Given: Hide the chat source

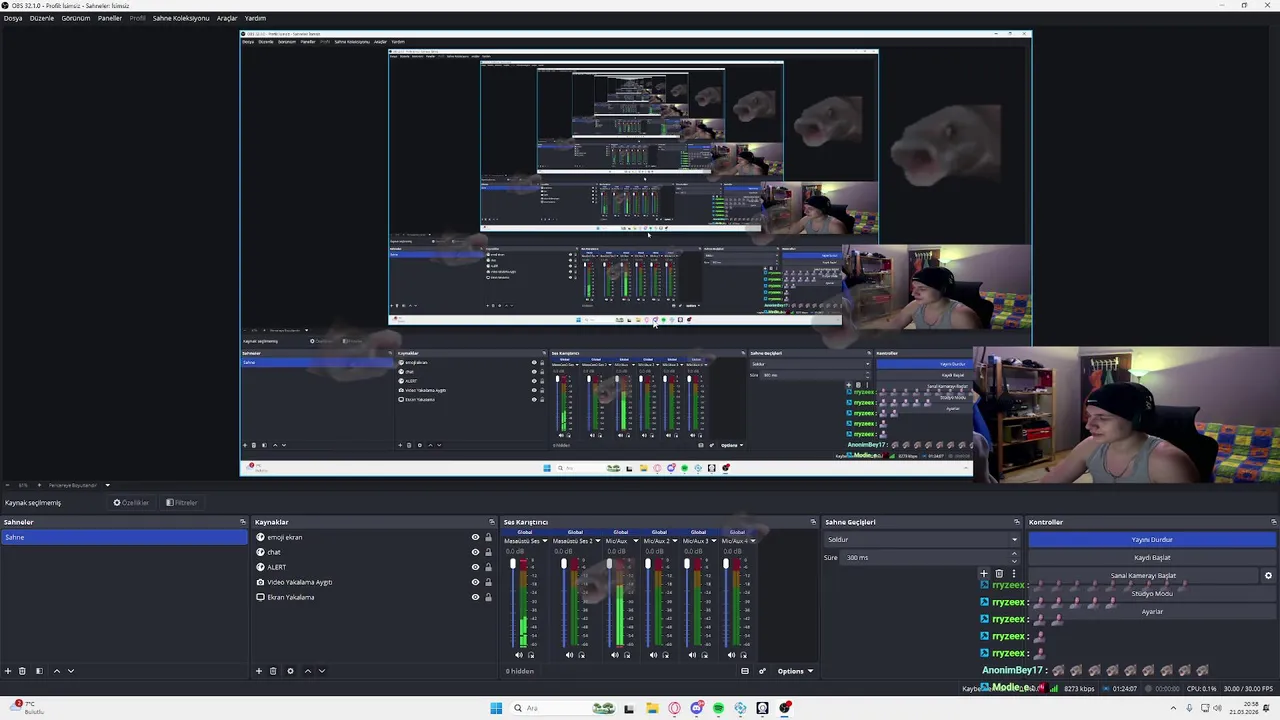Looking at the screenshot, I should 475,552.
